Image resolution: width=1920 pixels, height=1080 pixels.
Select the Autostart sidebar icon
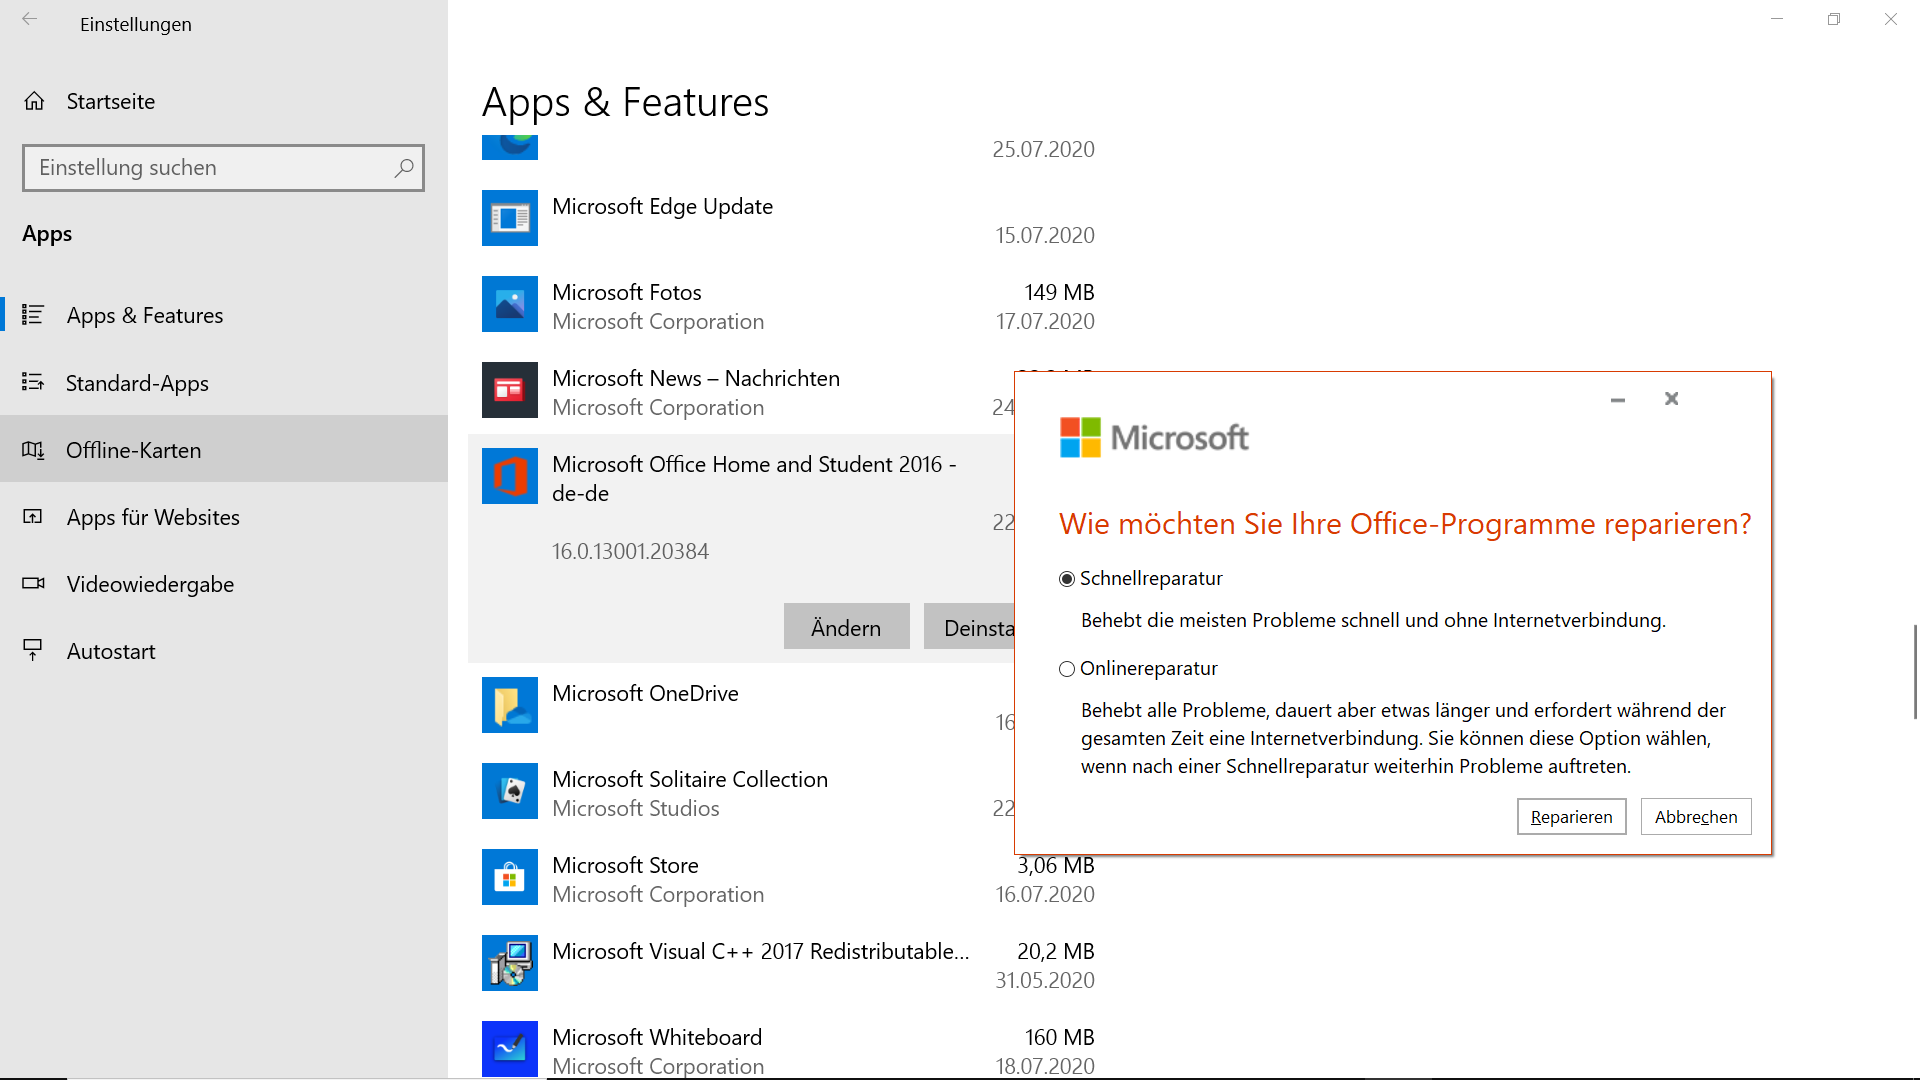click(33, 651)
